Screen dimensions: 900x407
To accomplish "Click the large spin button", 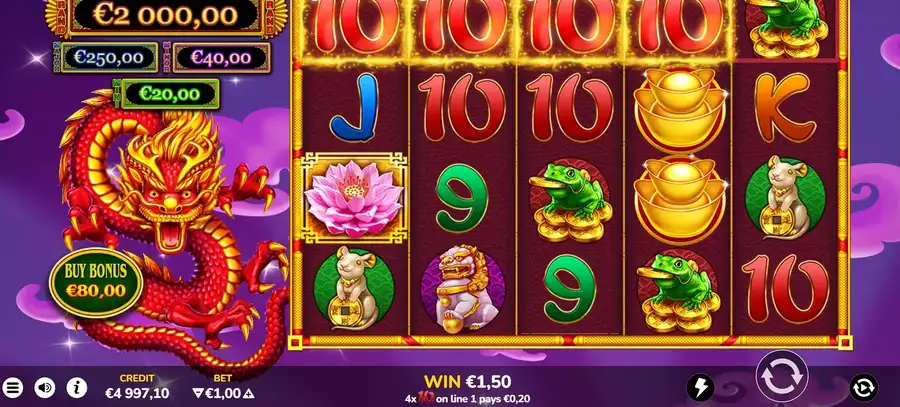I will [782, 377].
